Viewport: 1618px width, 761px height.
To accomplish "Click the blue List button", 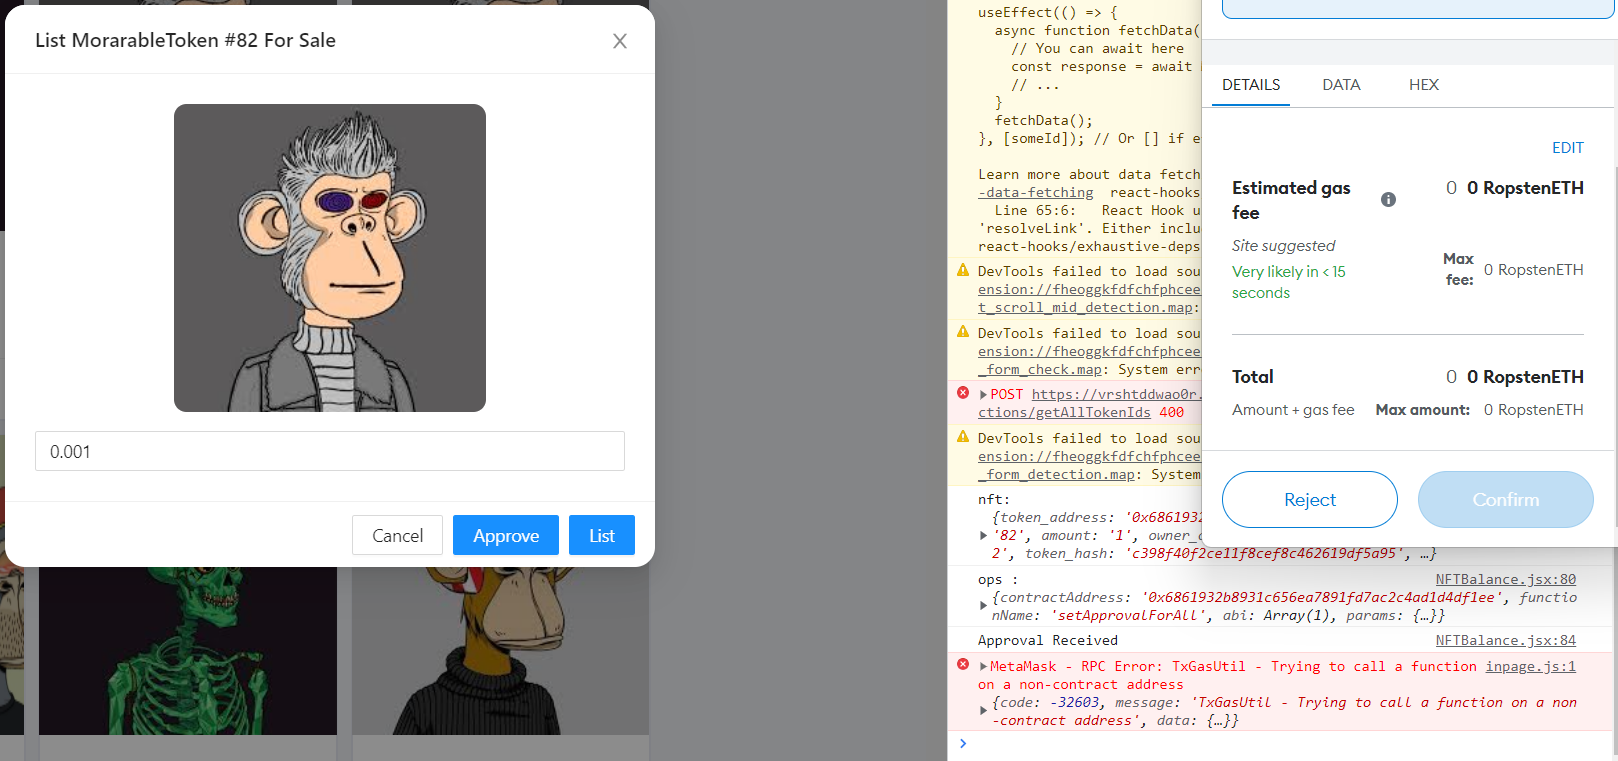I will (x=602, y=535).
